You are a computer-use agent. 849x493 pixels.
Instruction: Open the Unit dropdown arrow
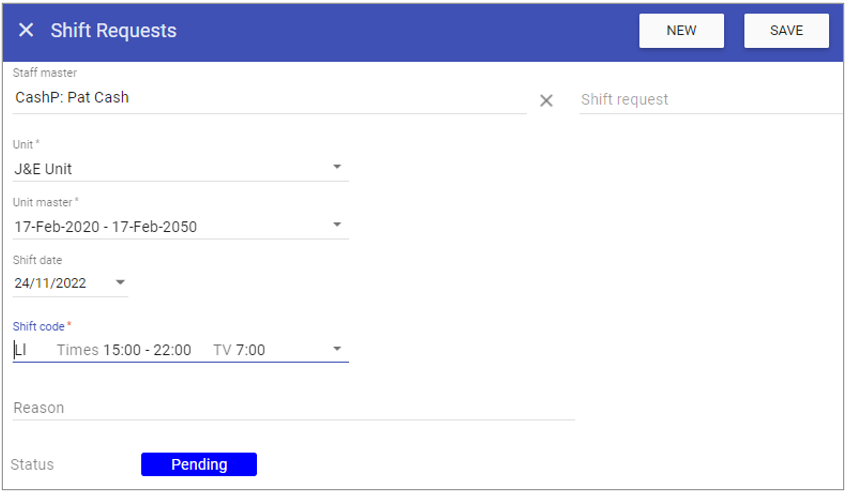(337, 167)
